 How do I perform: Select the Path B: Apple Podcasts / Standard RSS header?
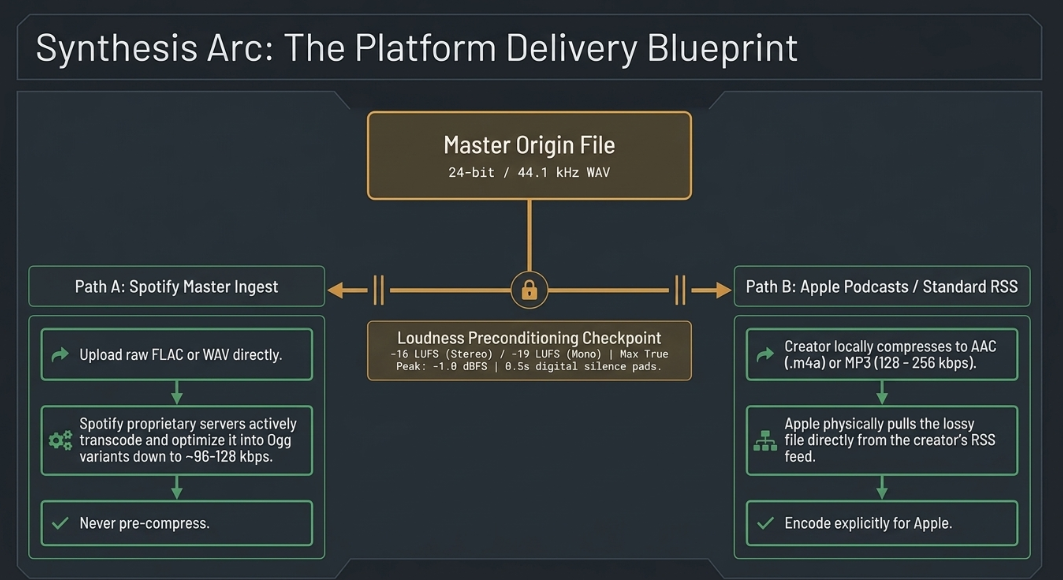882,287
